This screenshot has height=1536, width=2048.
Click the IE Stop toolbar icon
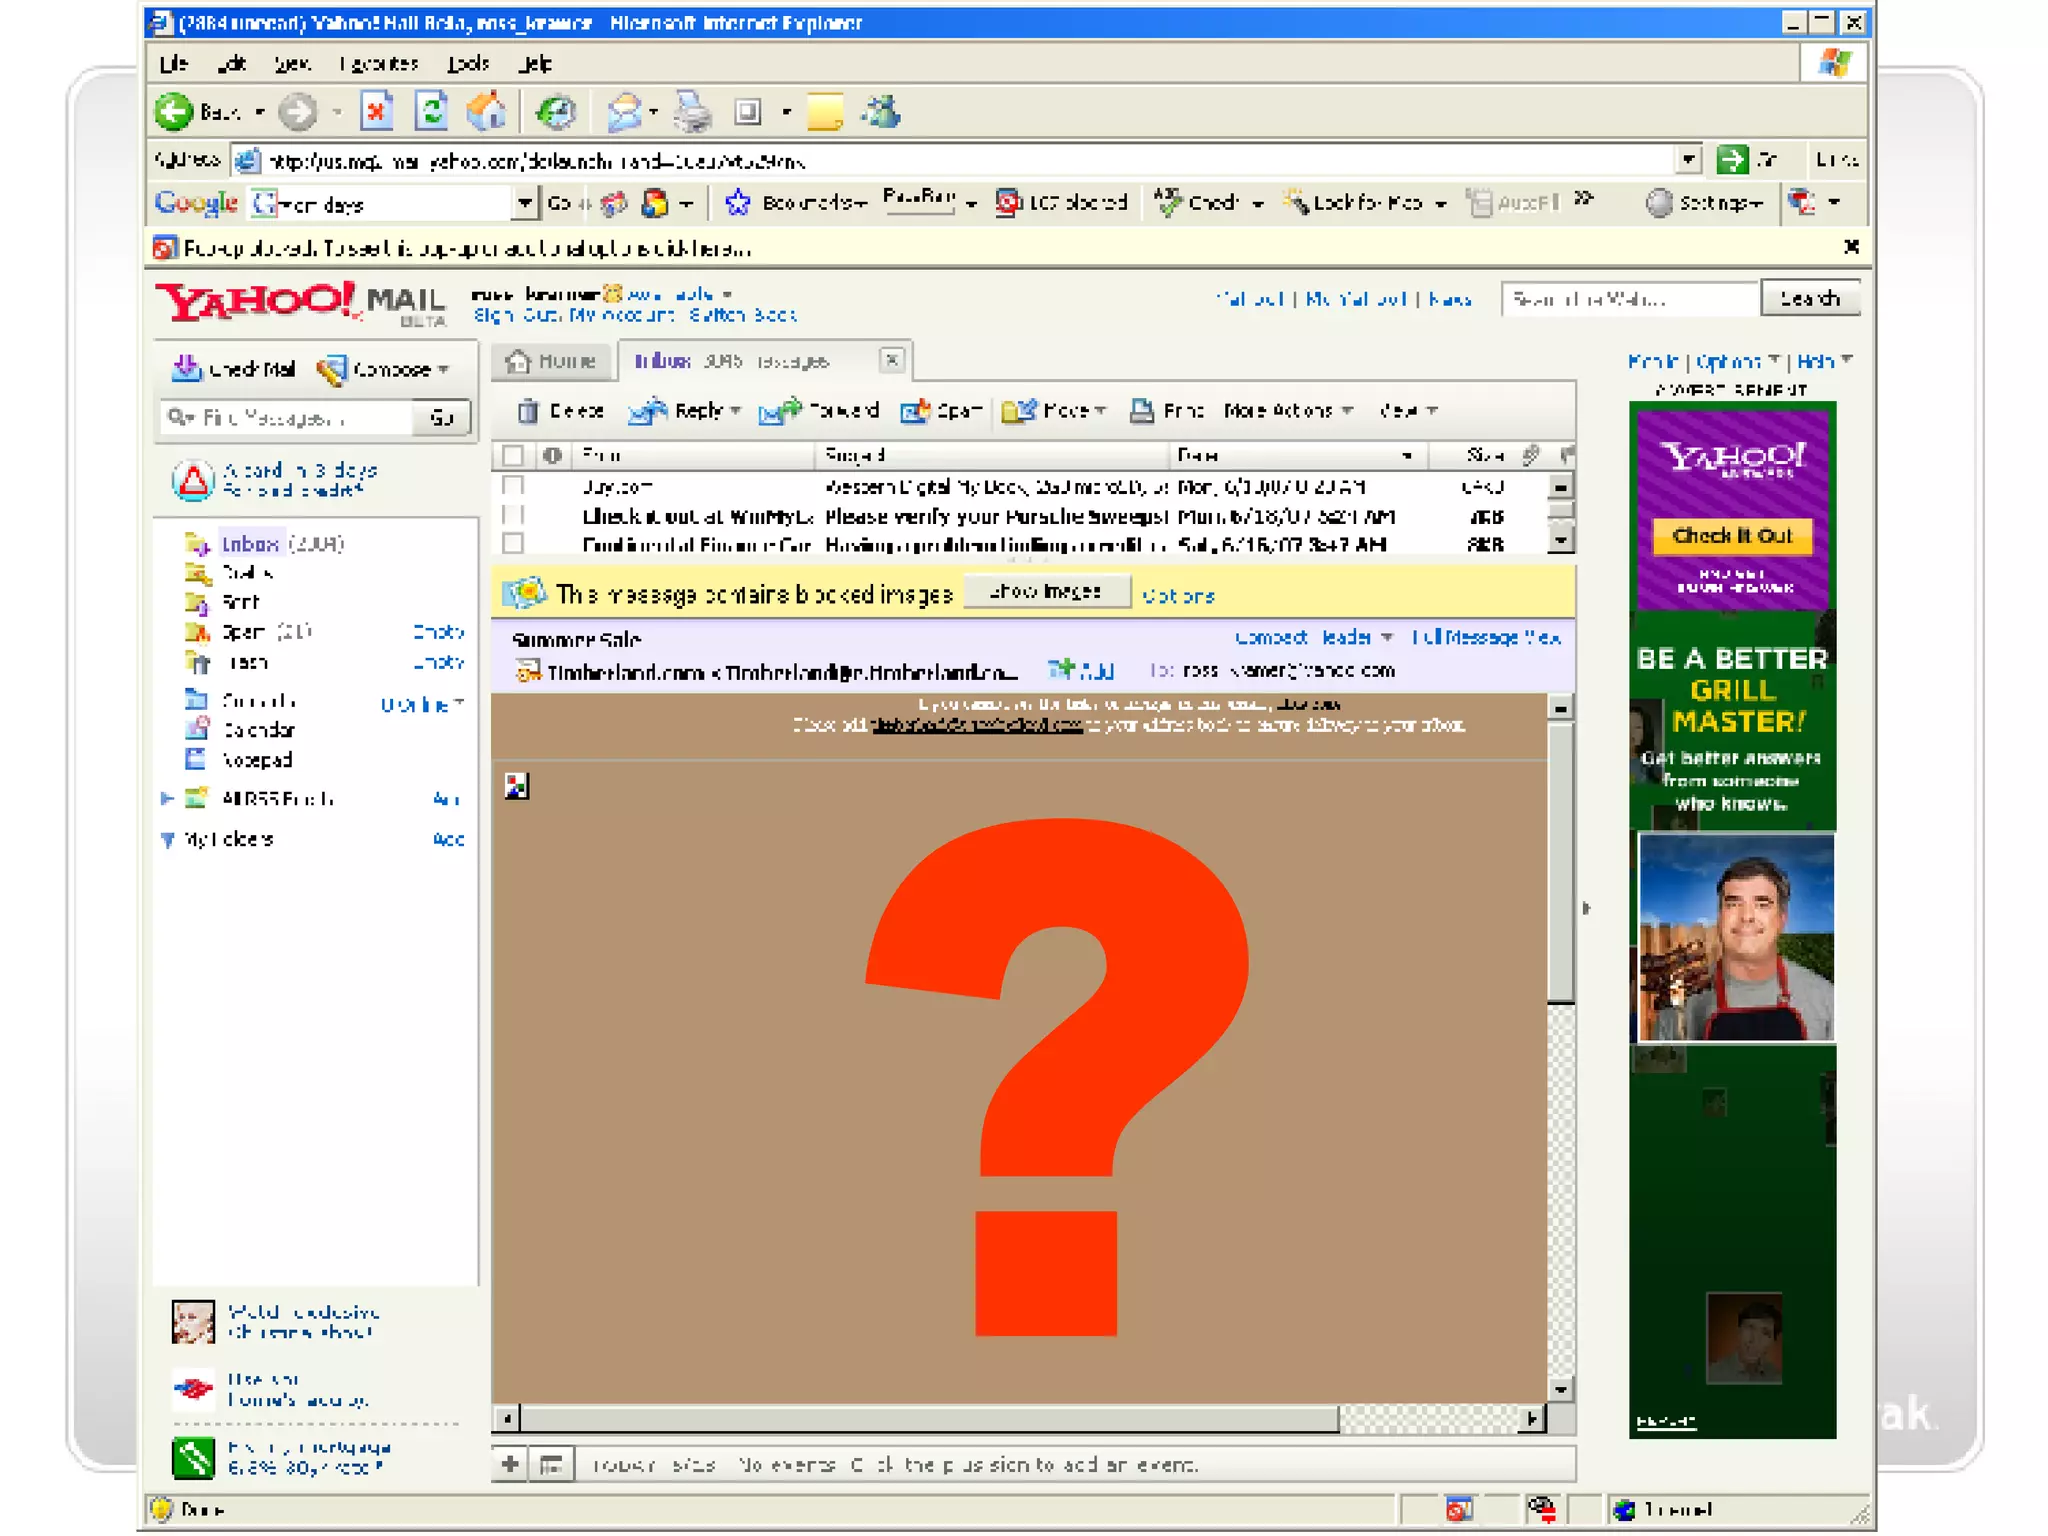click(377, 112)
